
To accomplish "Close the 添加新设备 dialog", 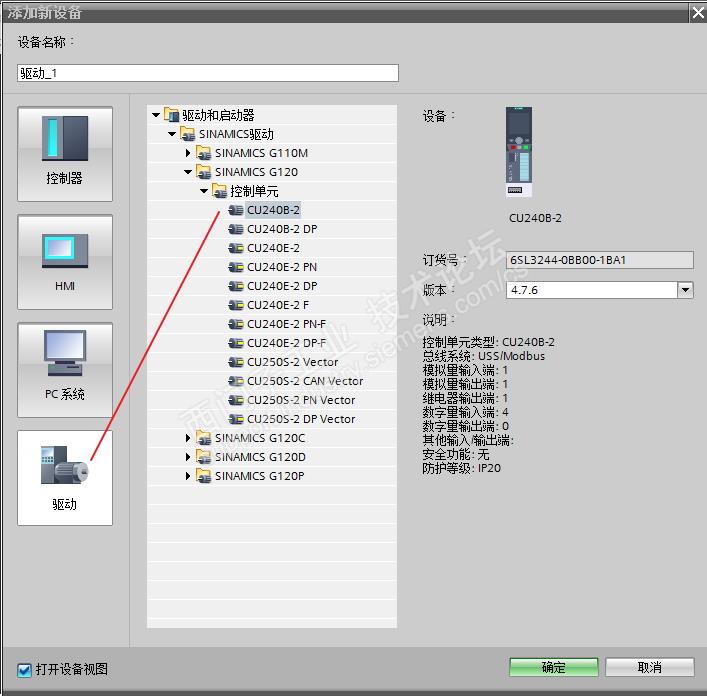I will [698, 13].
